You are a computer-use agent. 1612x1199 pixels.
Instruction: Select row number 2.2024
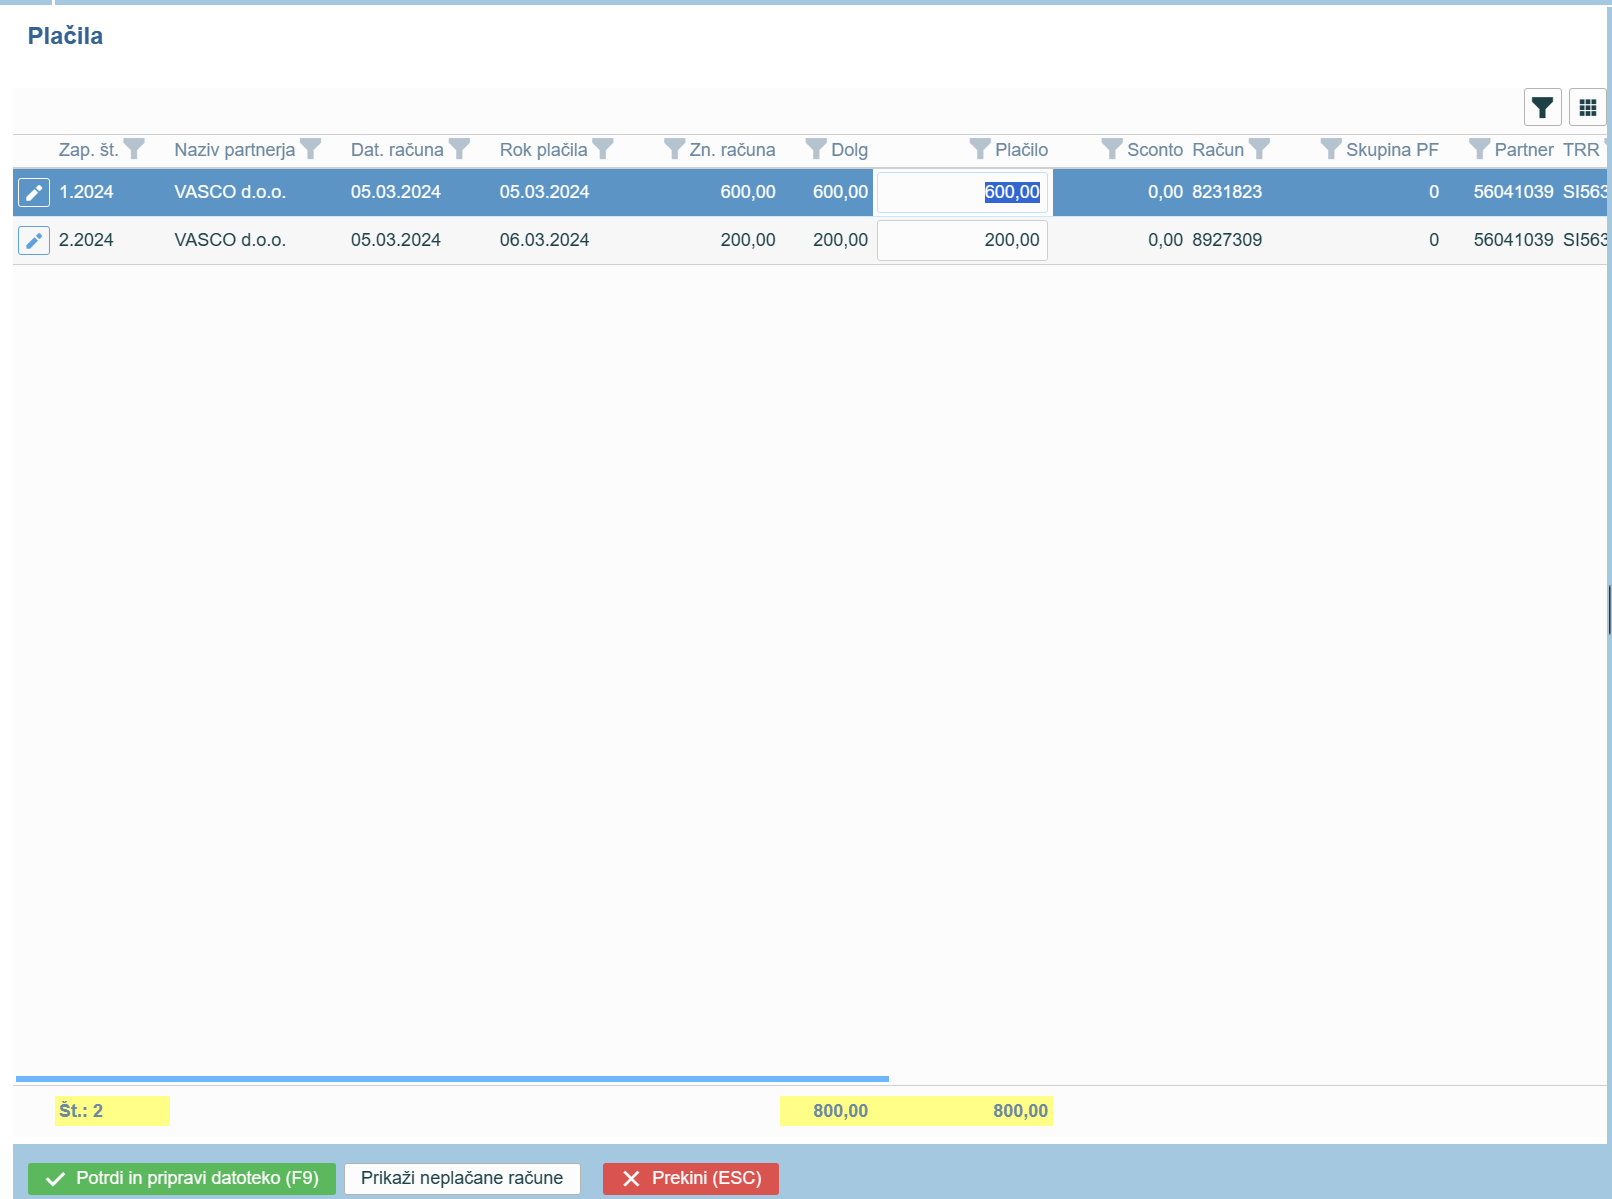click(86, 240)
